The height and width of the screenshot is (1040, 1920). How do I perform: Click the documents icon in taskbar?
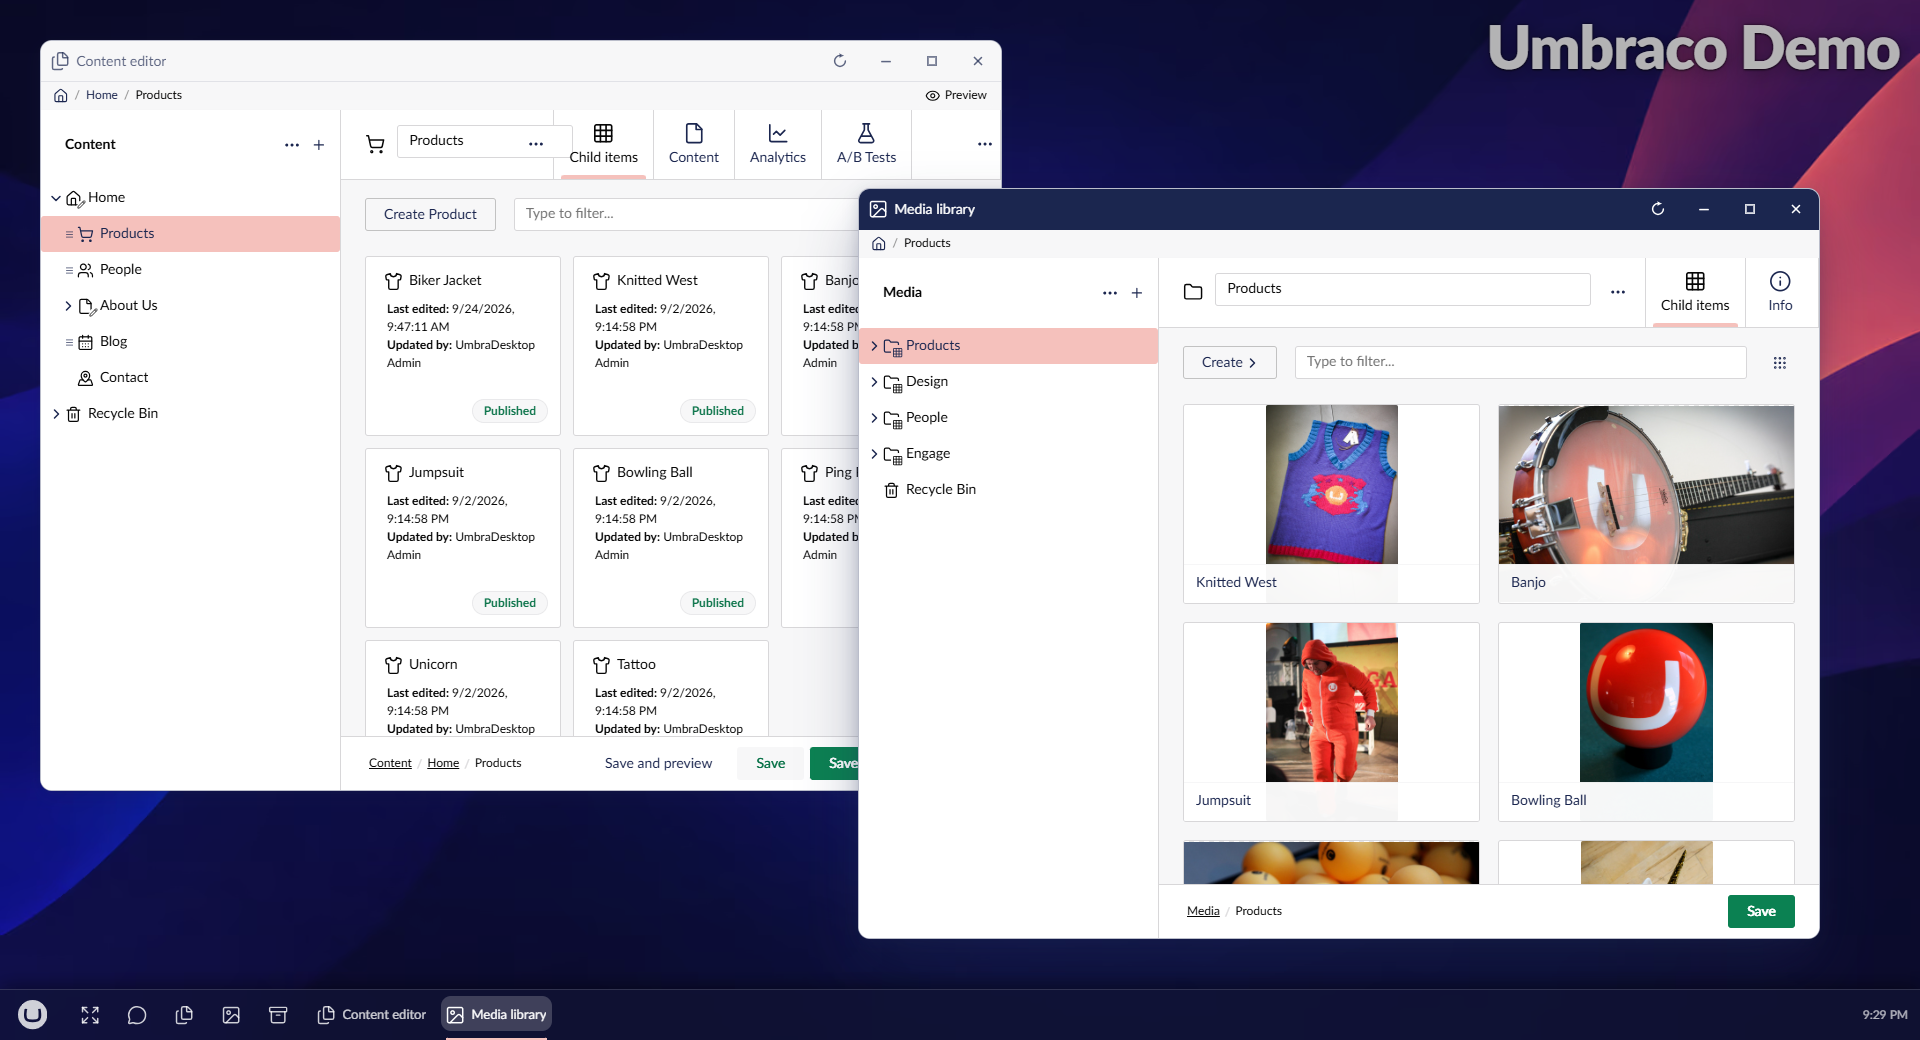coord(184,1015)
